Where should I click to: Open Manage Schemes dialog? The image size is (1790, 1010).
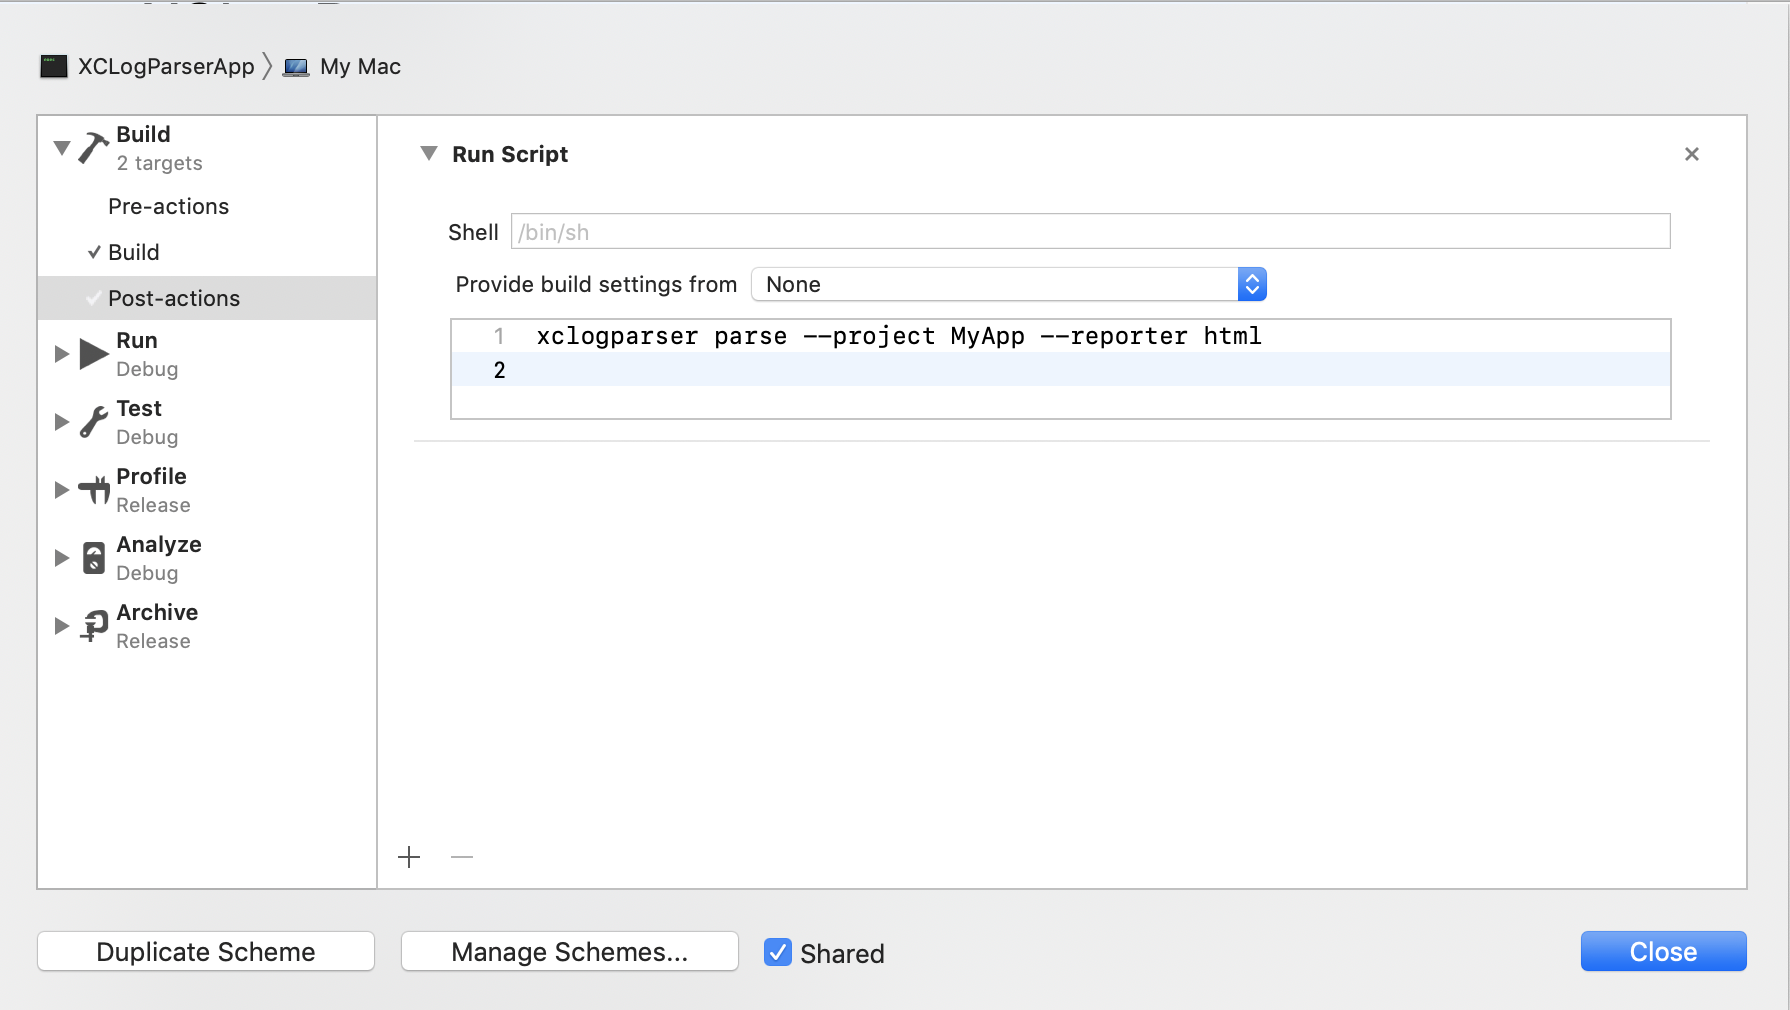point(570,952)
